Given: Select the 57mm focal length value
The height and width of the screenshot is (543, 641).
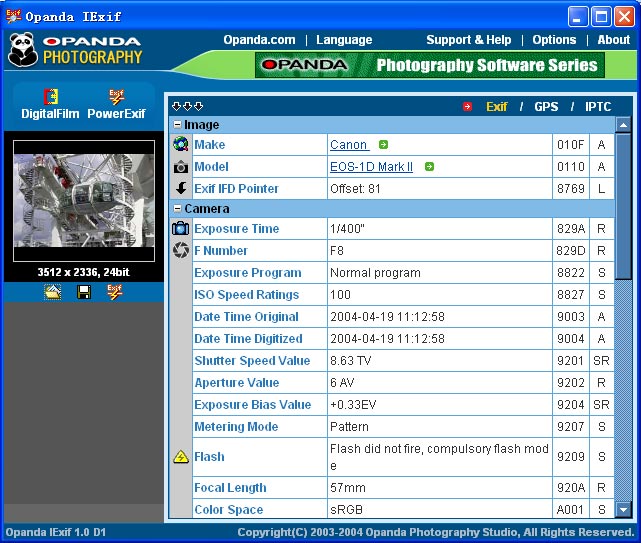Looking at the screenshot, I should click(x=347, y=488).
